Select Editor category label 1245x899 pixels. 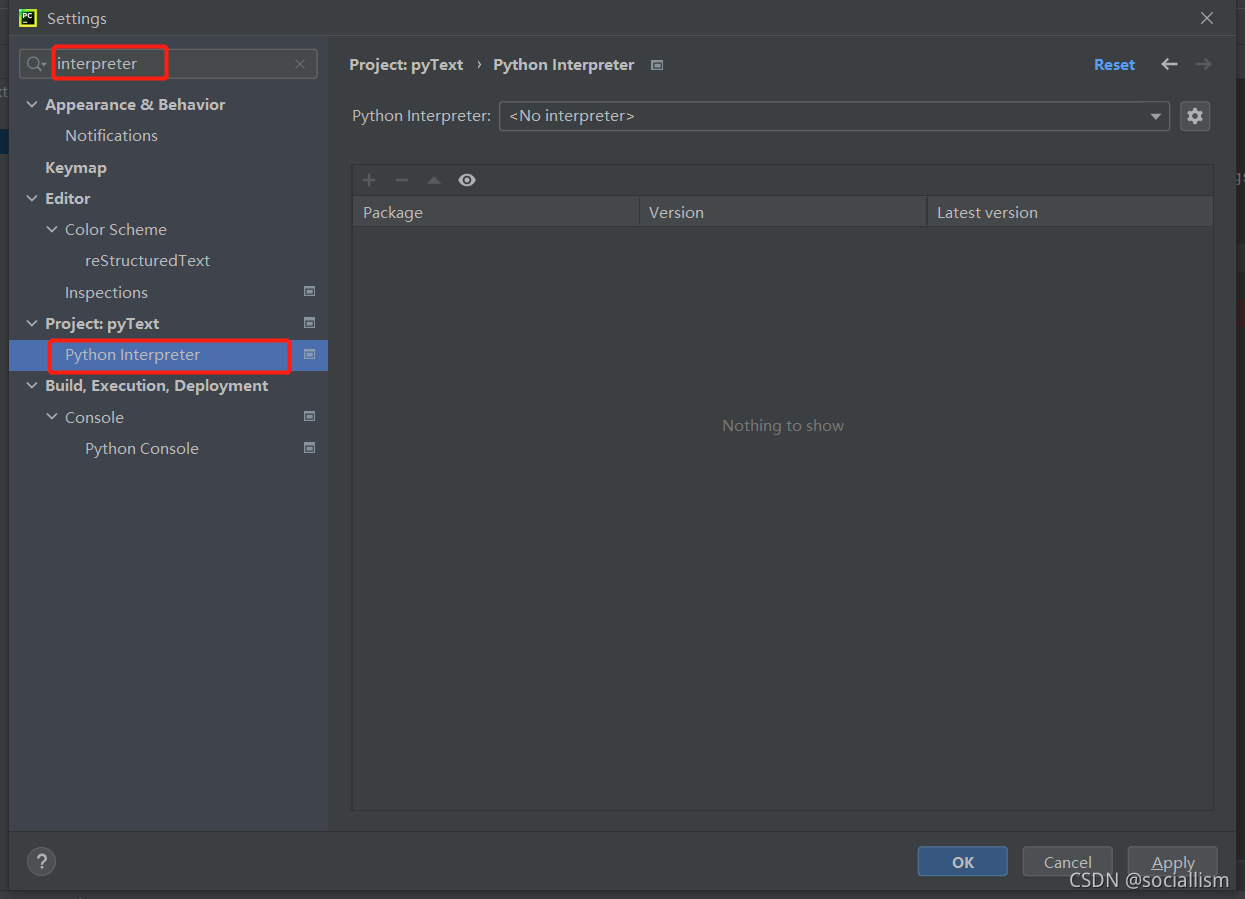[67, 198]
